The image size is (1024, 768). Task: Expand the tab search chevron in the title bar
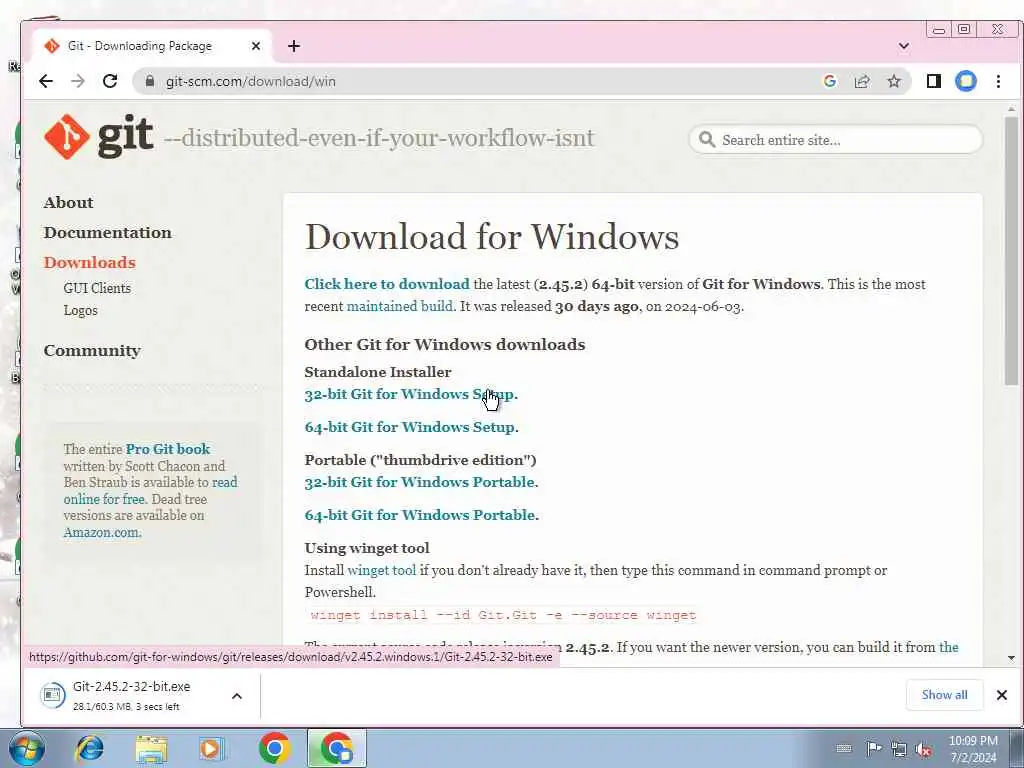pyautogui.click(x=904, y=46)
